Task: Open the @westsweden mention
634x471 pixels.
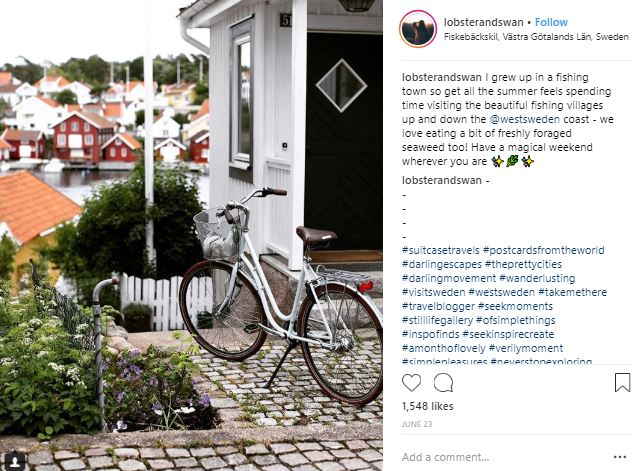Action: point(524,119)
